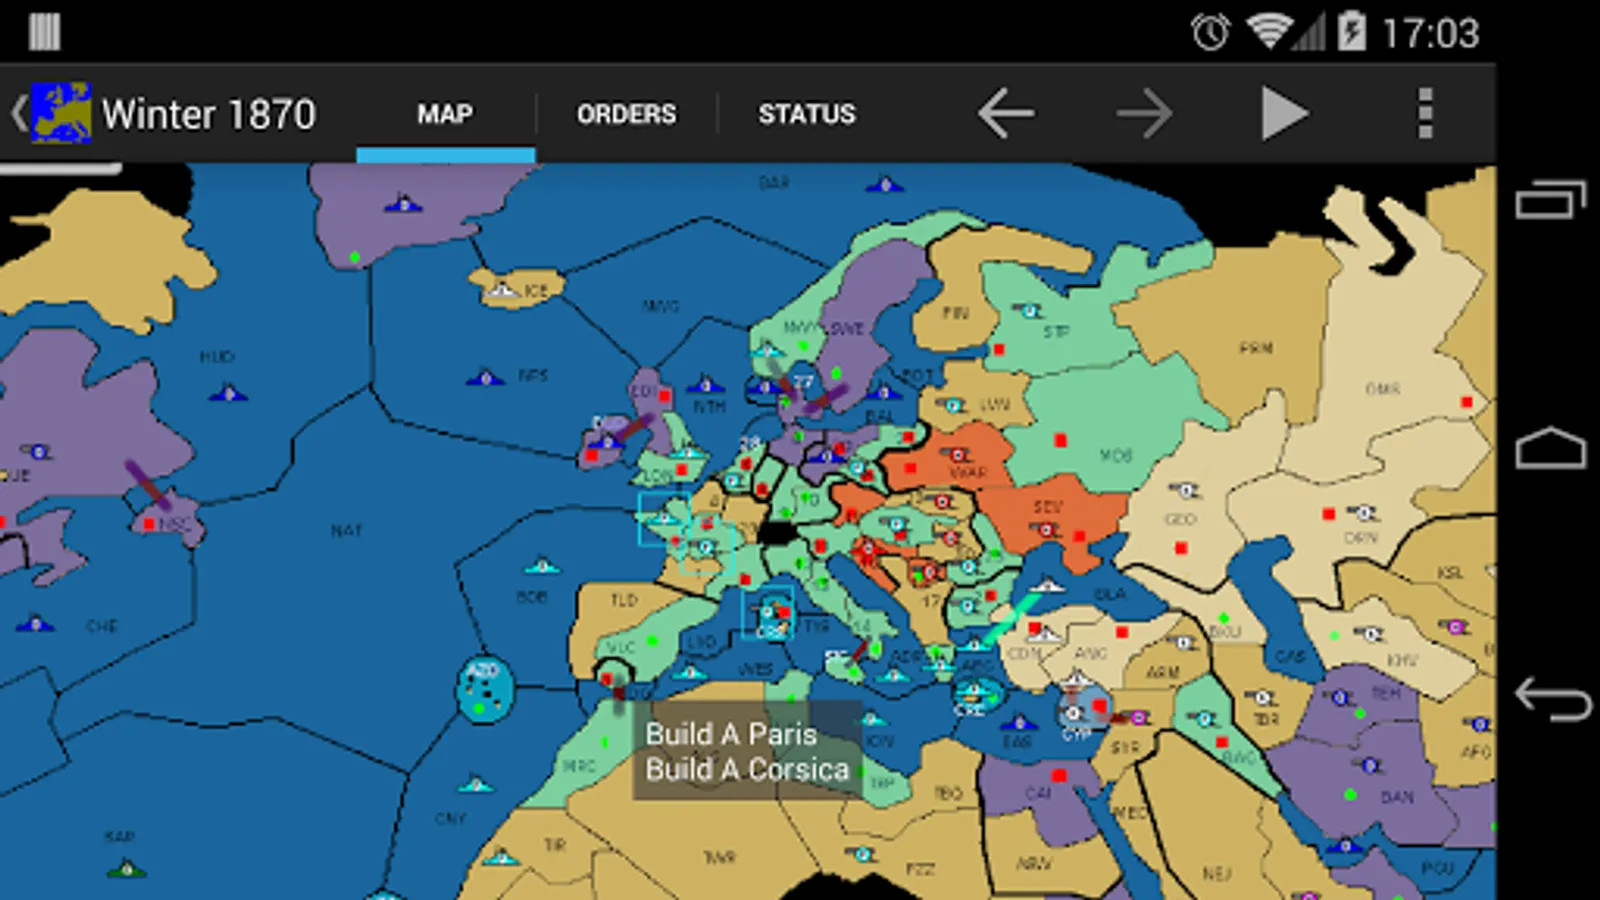Switch to the MAP tab
The width and height of the screenshot is (1600, 900).
tap(445, 114)
